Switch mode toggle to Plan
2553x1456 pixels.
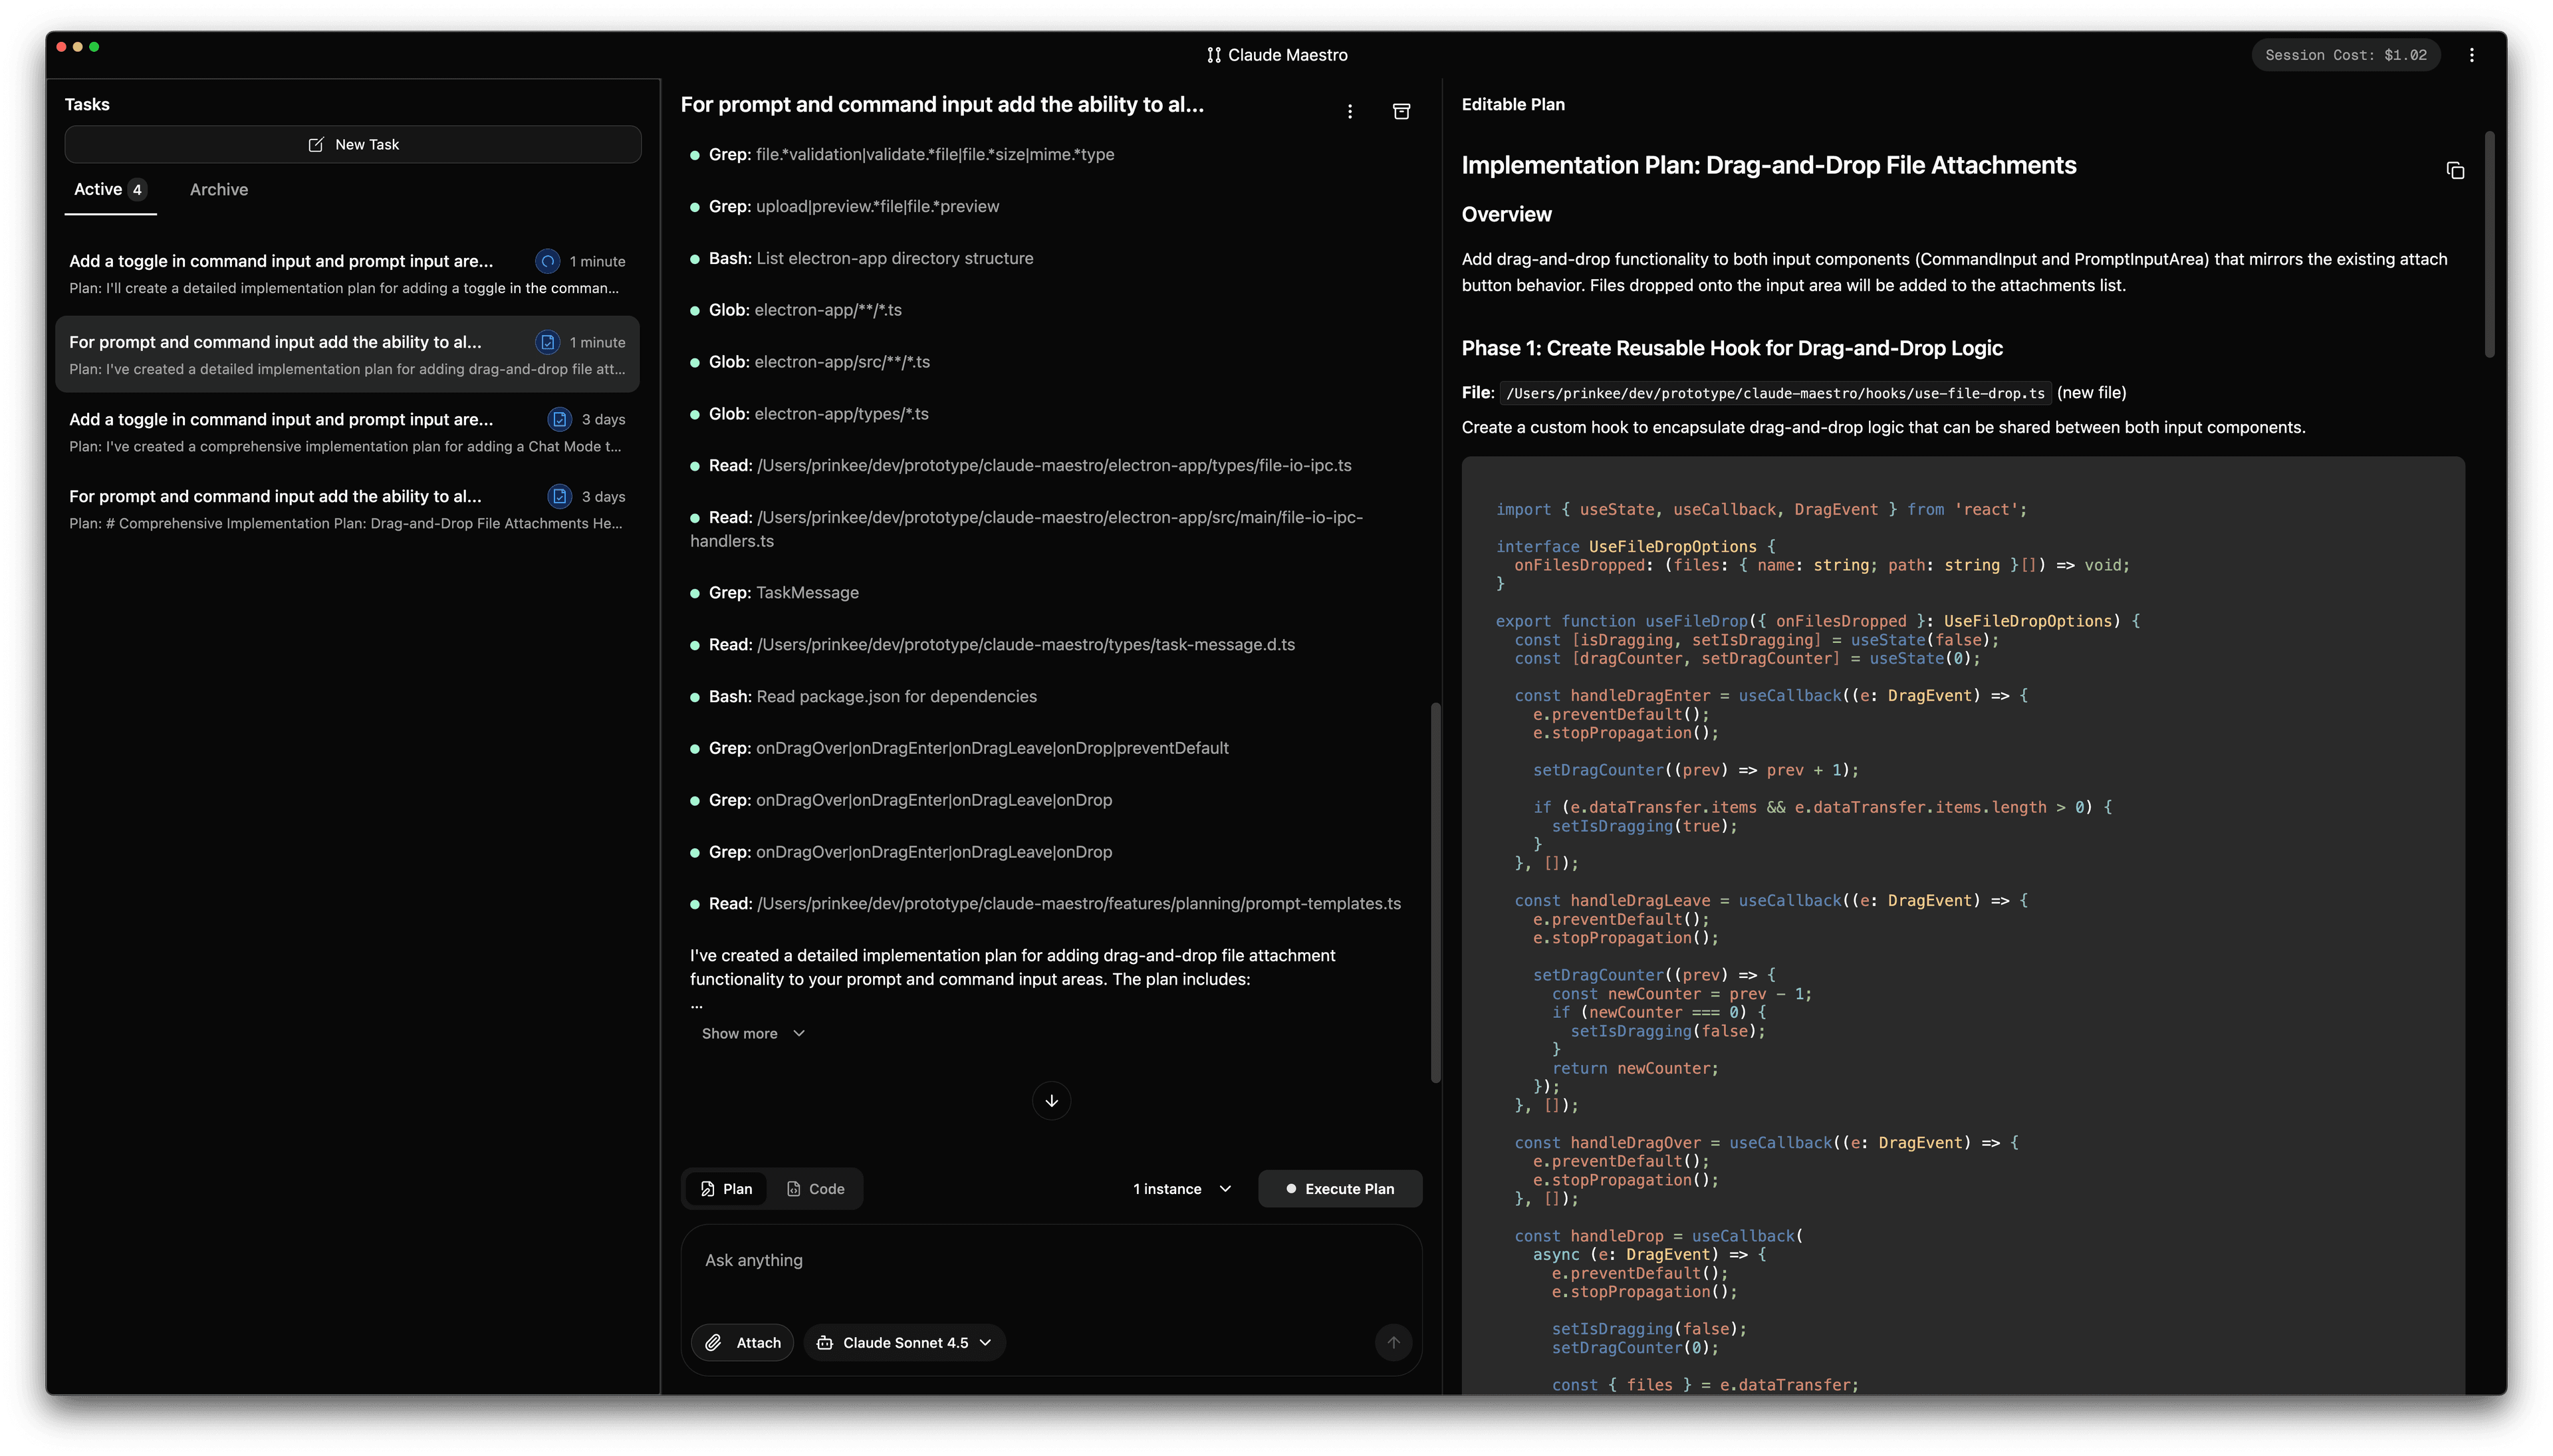(726, 1188)
